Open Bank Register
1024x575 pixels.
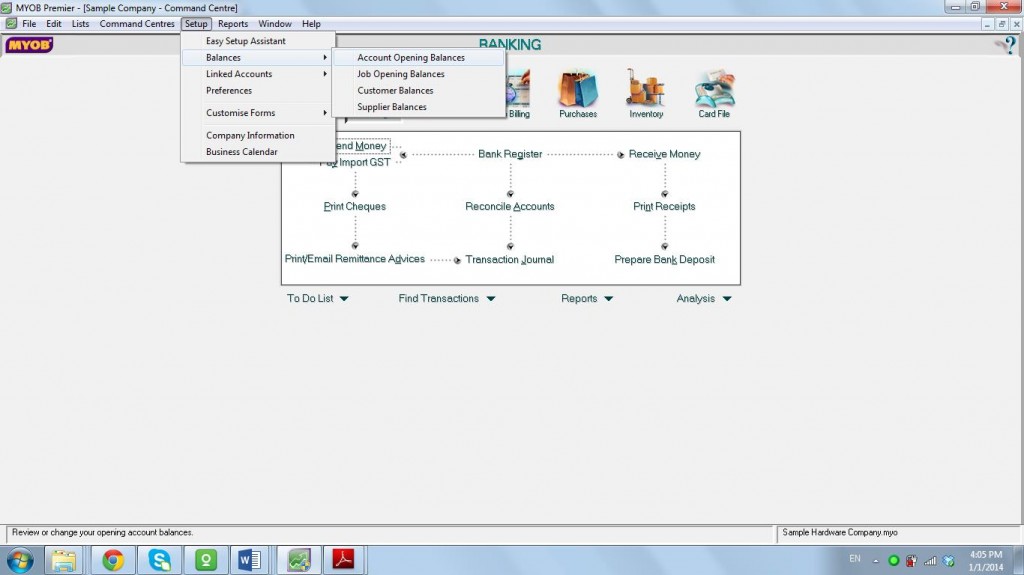[x=510, y=154]
